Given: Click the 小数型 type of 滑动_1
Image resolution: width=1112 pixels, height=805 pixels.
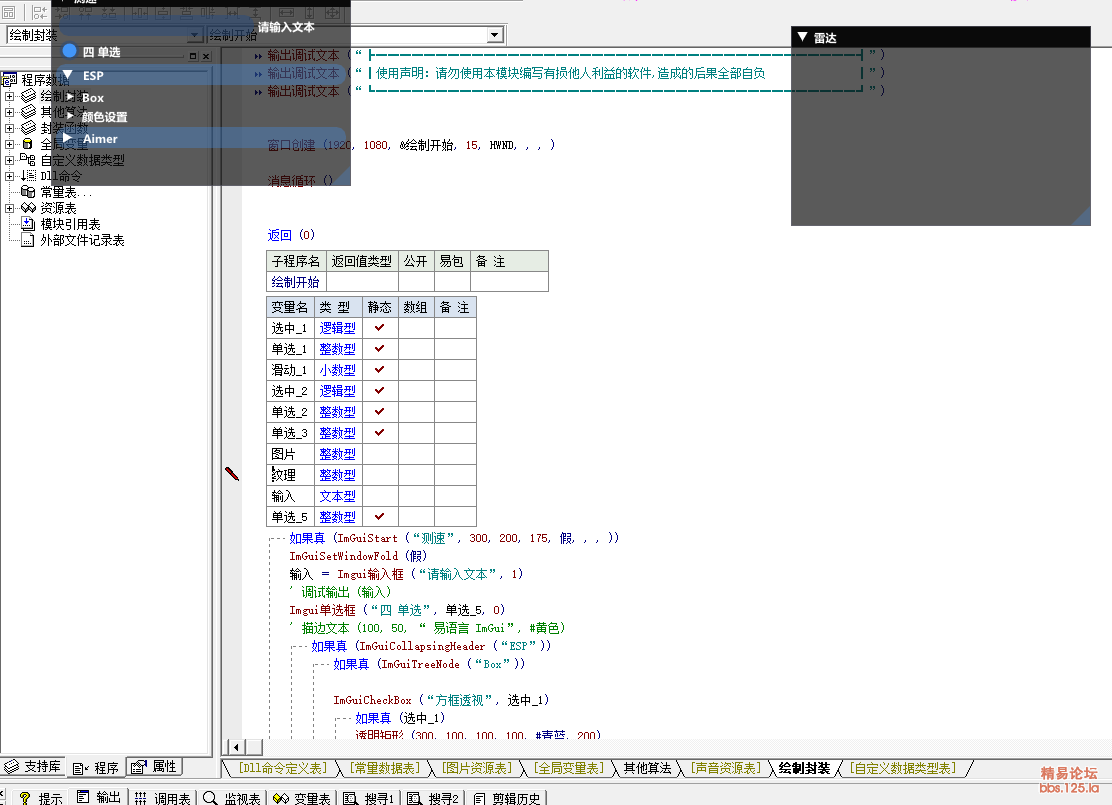Looking at the screenshot, I should (x=338, y=370).
